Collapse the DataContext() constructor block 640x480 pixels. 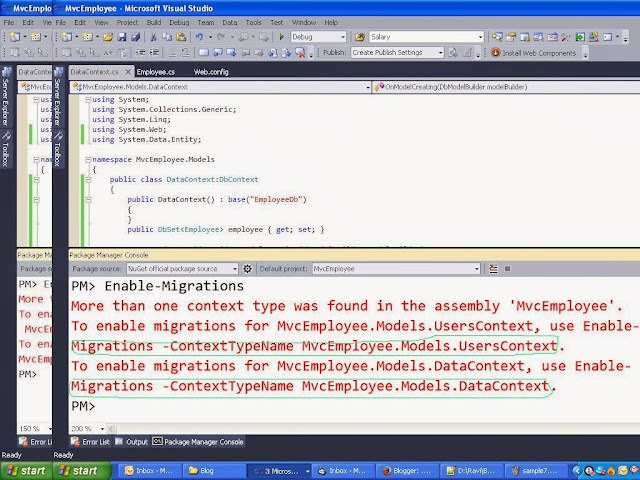coord(88,200)
